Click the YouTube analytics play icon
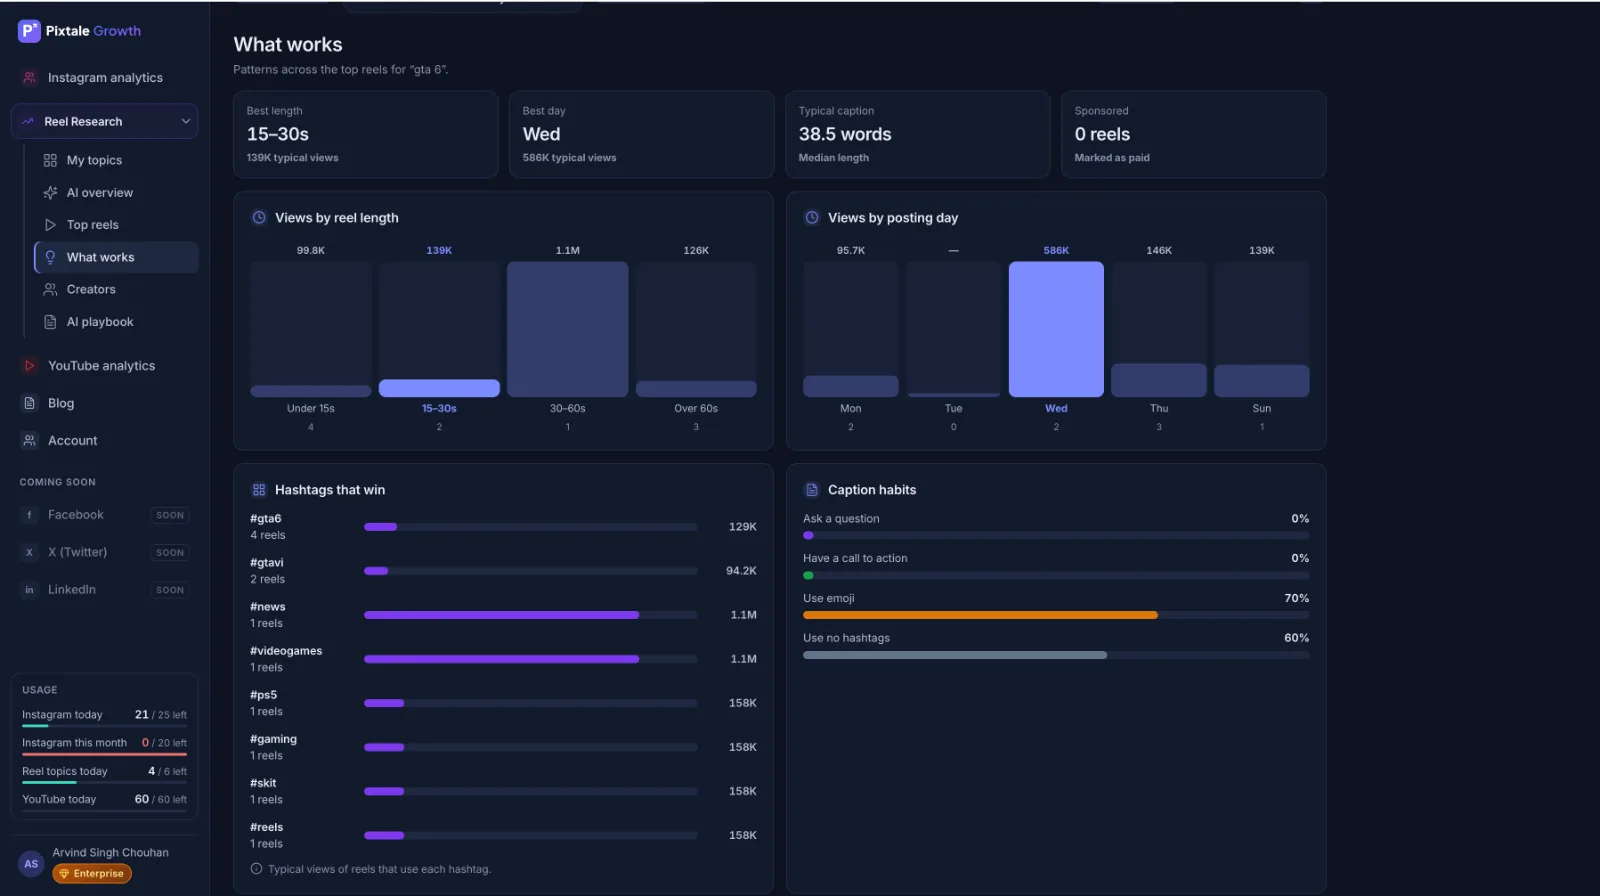Viewport: 1600px width, 896px height. 29,366
